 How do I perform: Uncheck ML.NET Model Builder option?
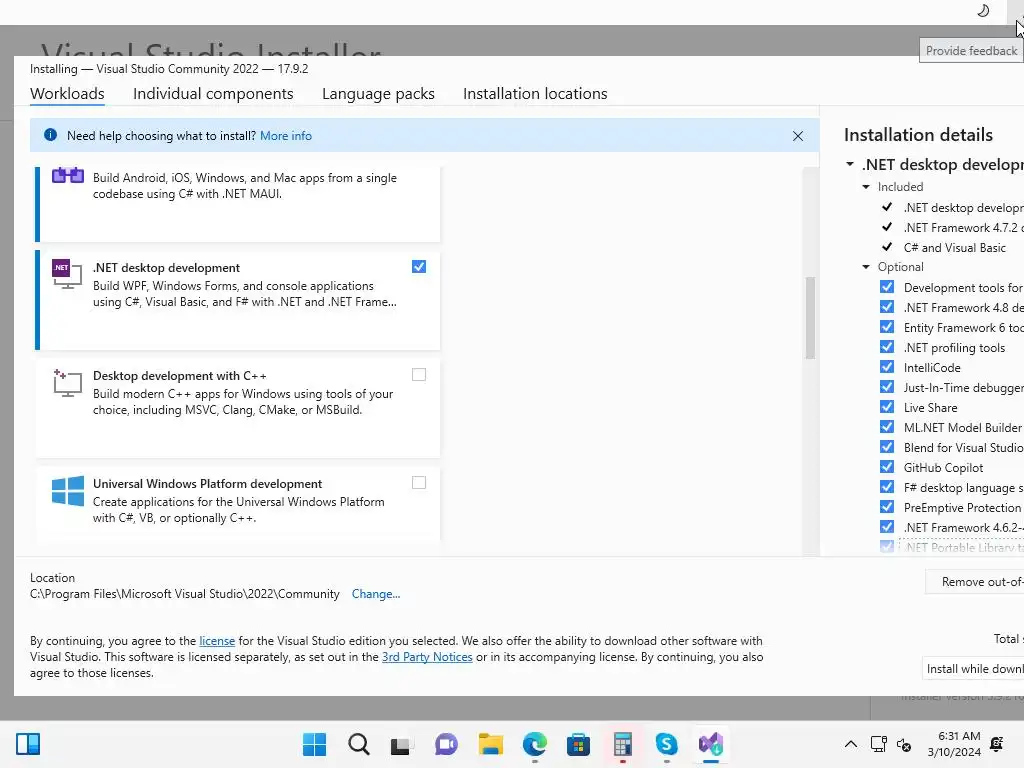(886, 427)
